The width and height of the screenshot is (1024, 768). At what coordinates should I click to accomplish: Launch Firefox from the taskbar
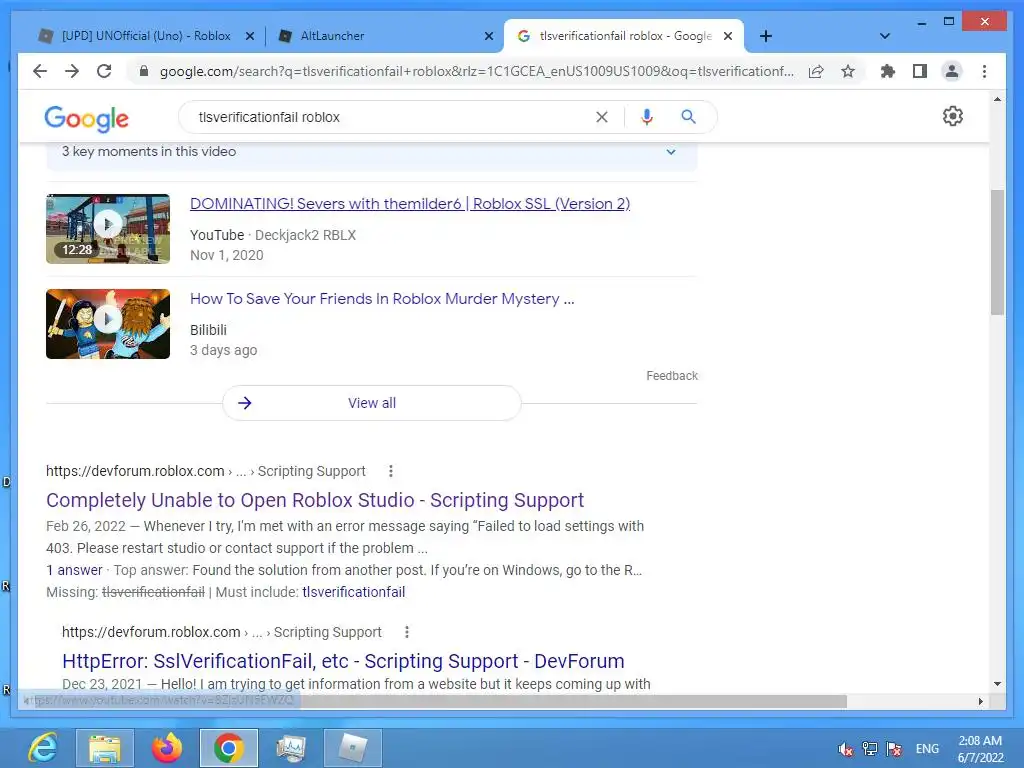(x=167, y=748)
